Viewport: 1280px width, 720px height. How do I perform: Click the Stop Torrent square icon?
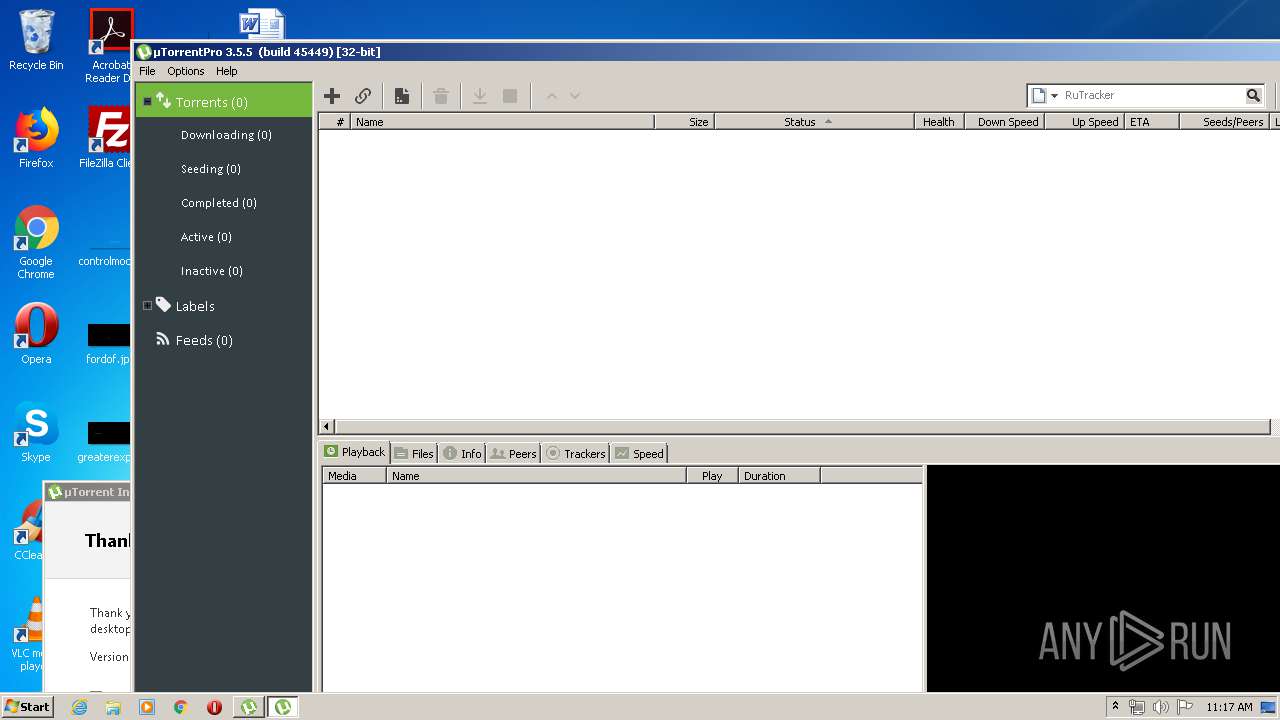510,96
